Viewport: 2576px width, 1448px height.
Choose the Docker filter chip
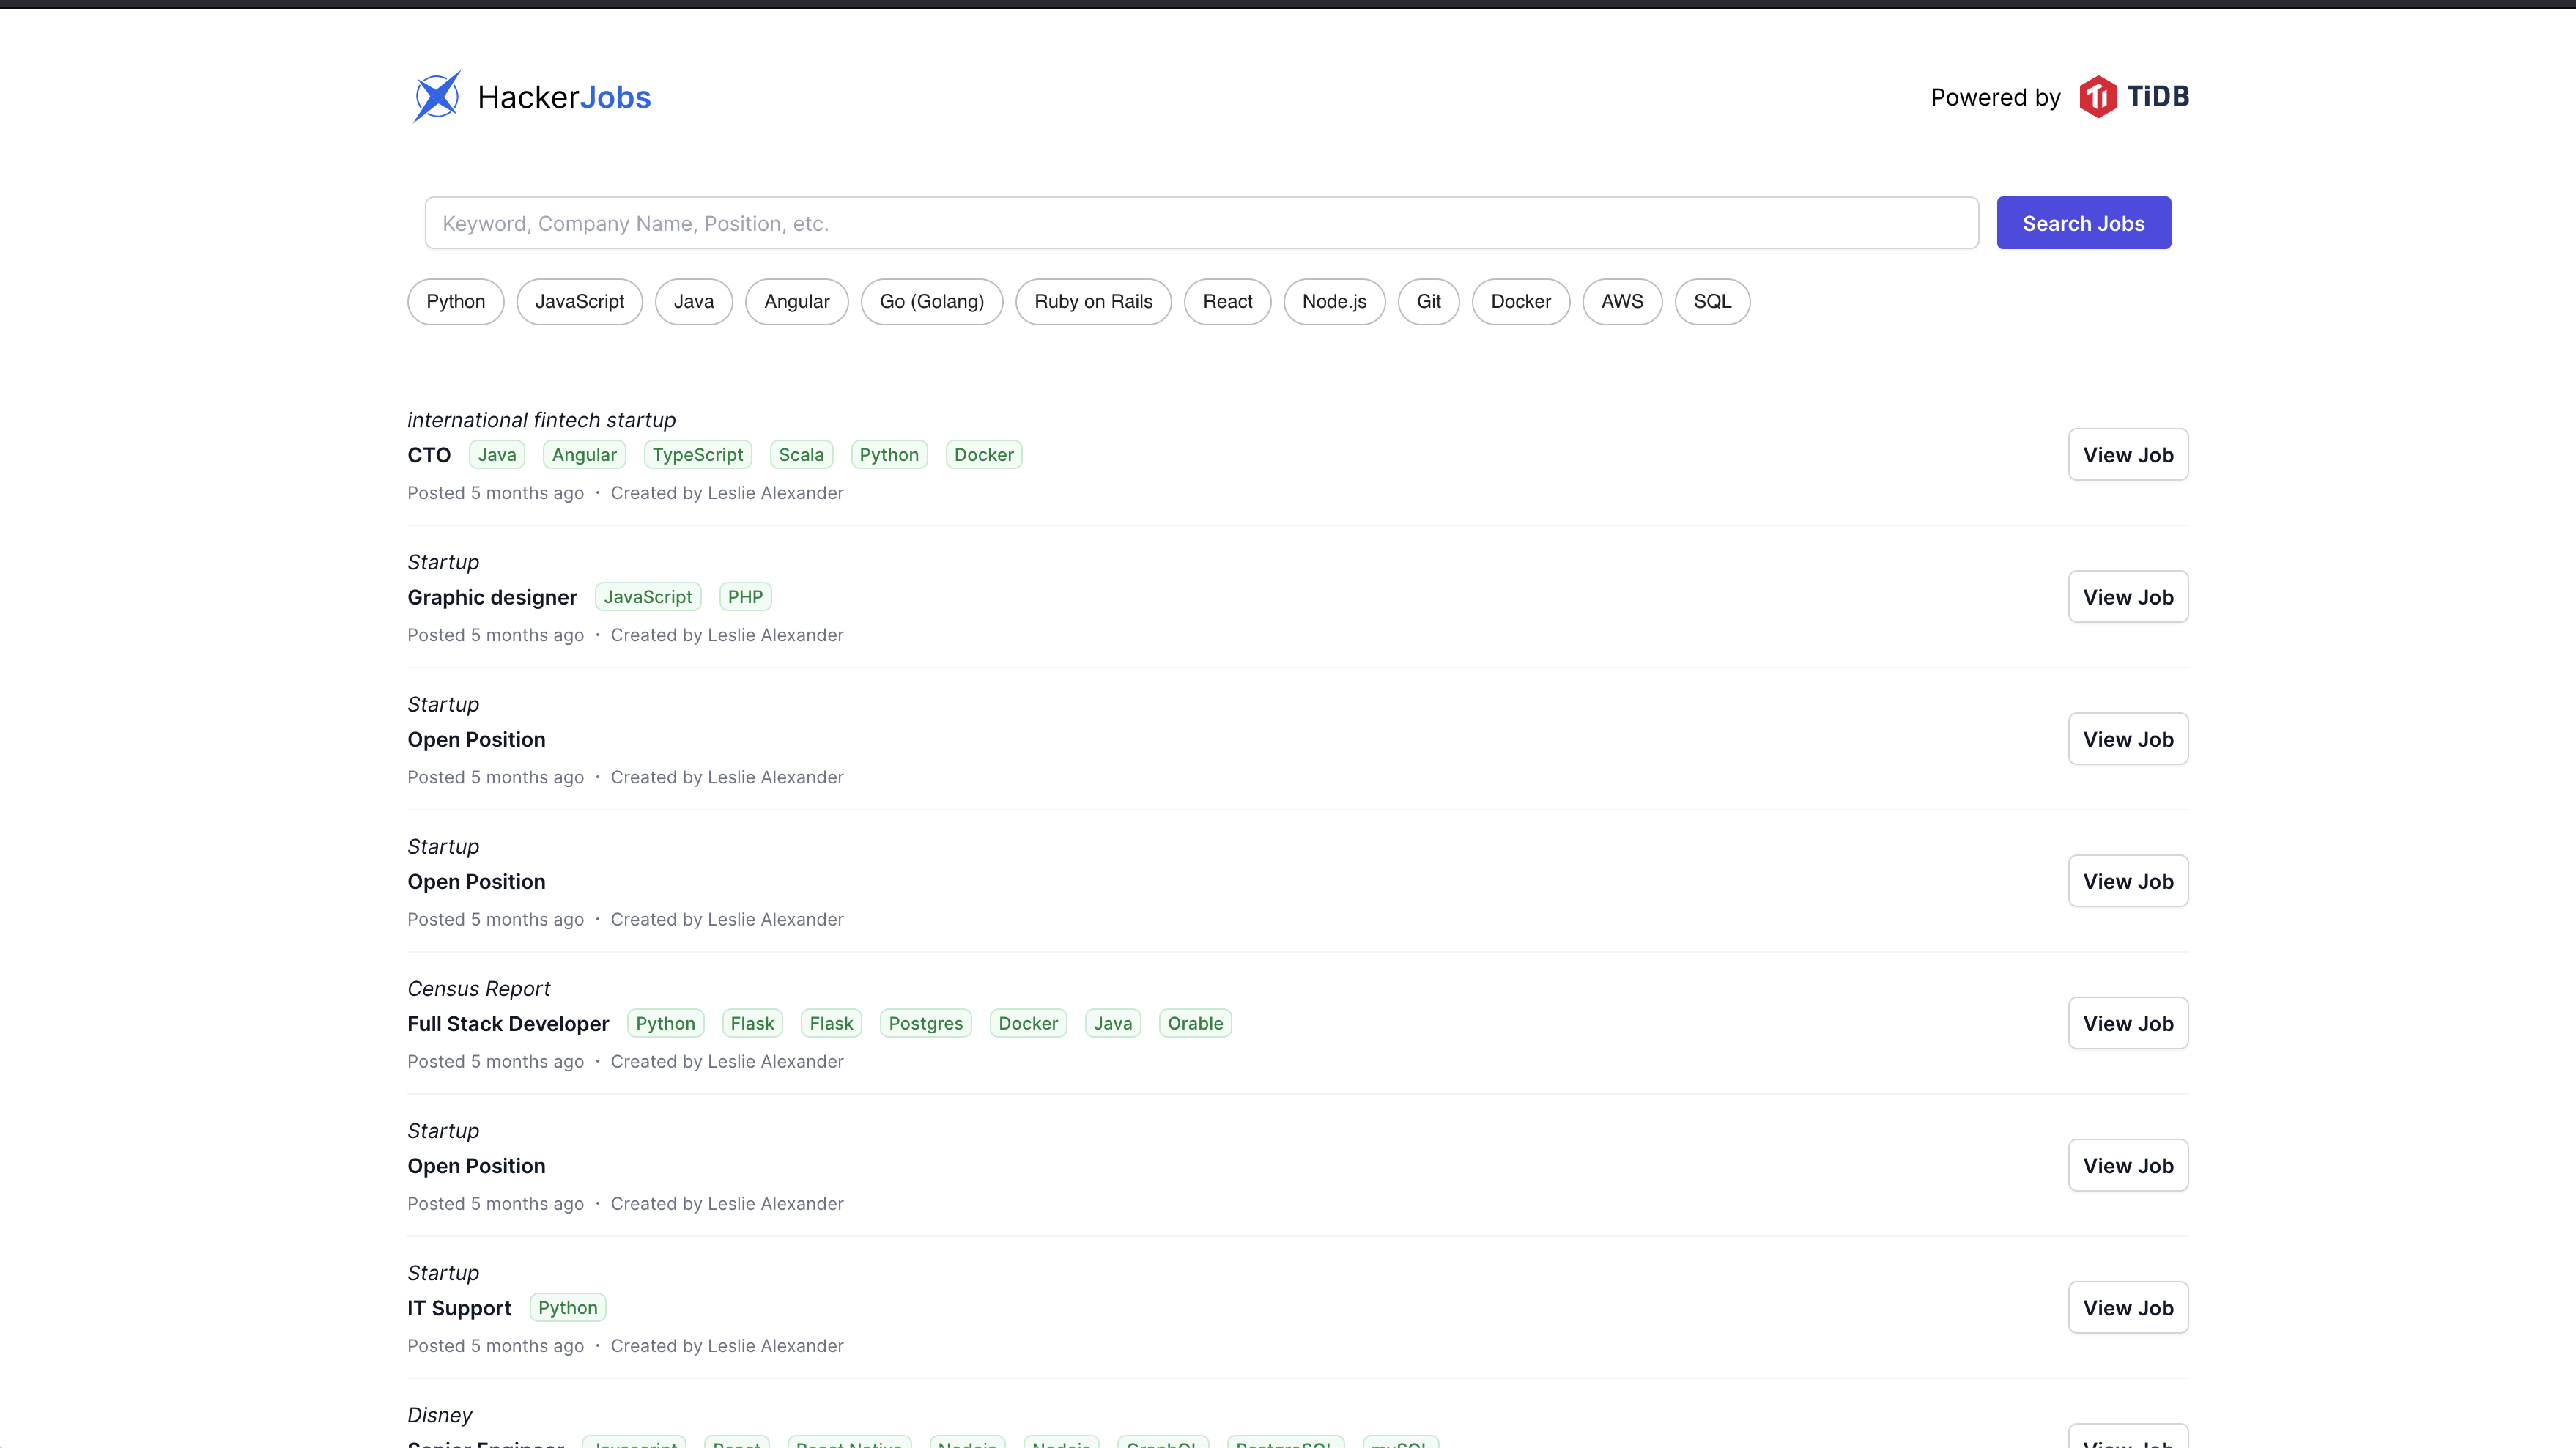[1520, 302]
